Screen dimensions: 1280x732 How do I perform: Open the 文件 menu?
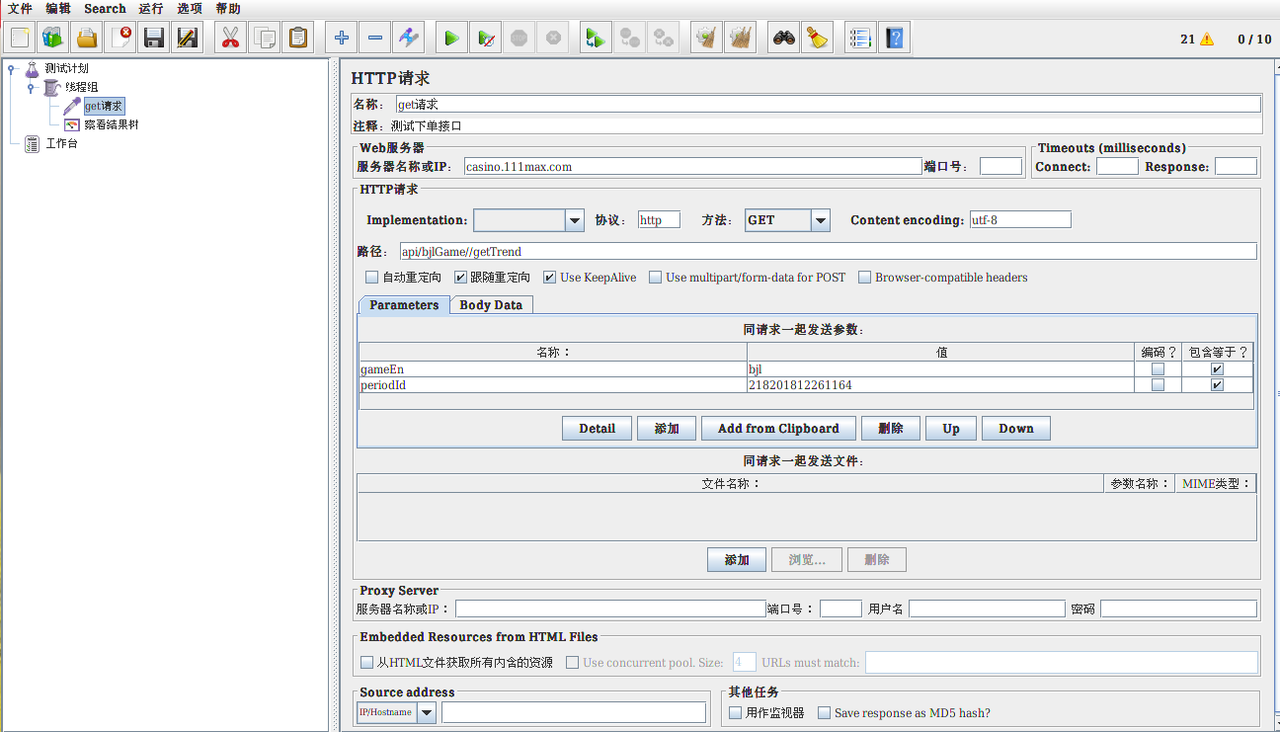[20, 8]
